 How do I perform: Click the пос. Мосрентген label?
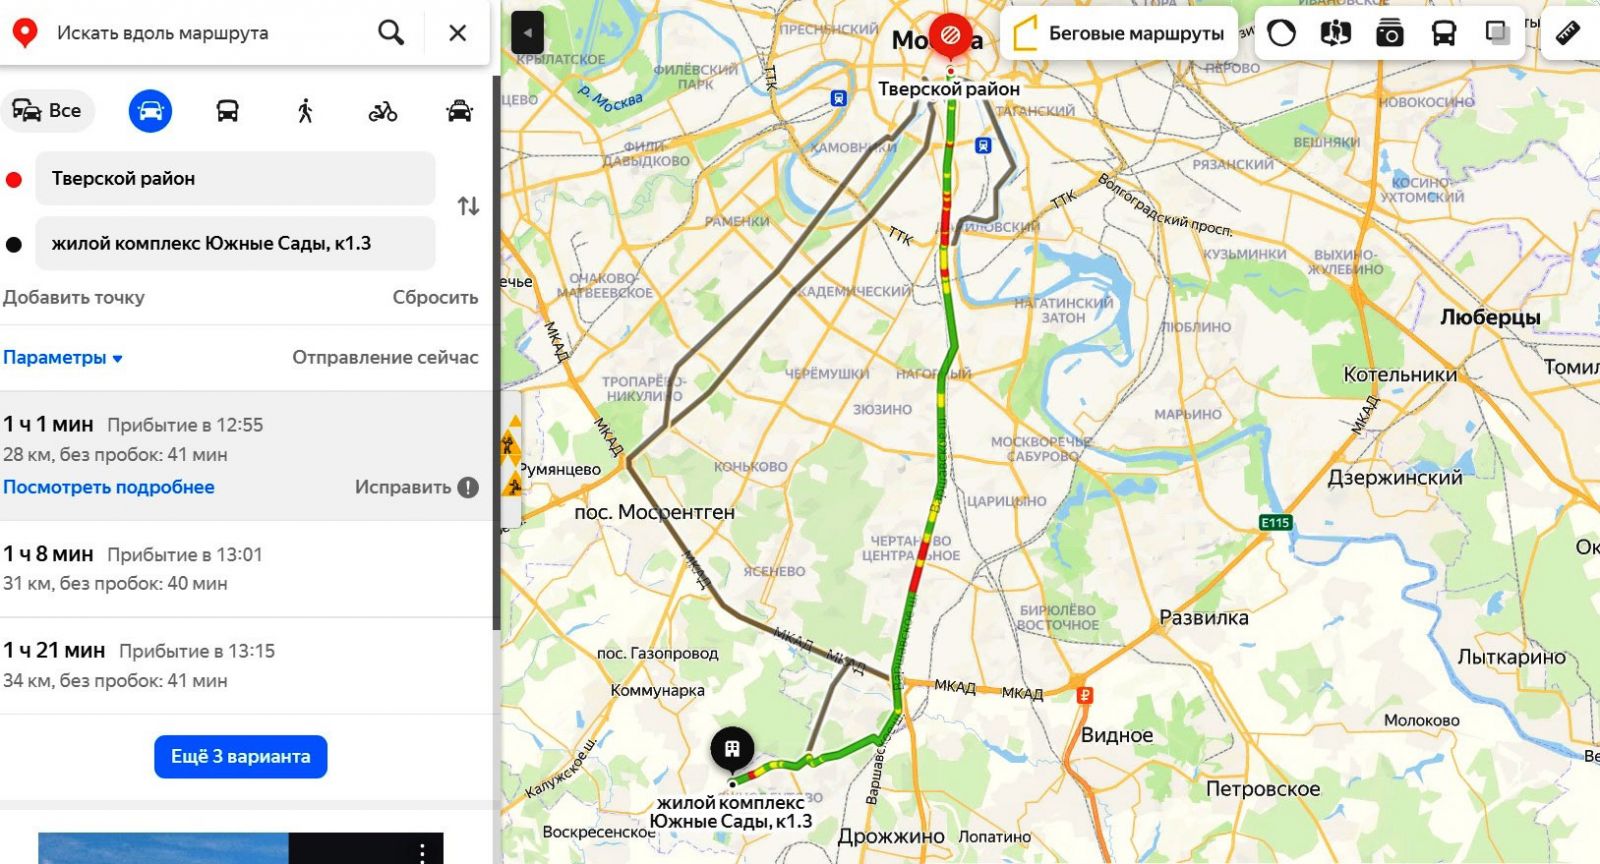point(654,512)
